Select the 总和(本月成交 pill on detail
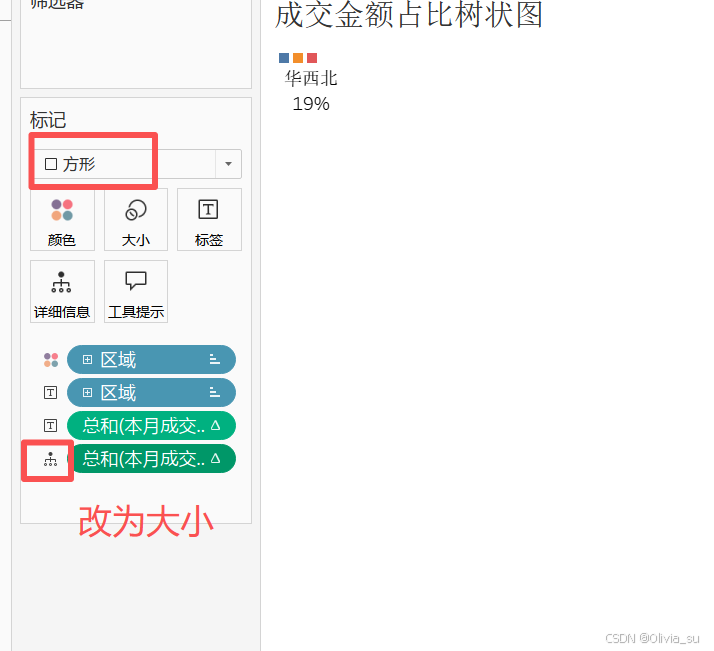714x651 pixels. pyautogui.click(x=151, y=458)
